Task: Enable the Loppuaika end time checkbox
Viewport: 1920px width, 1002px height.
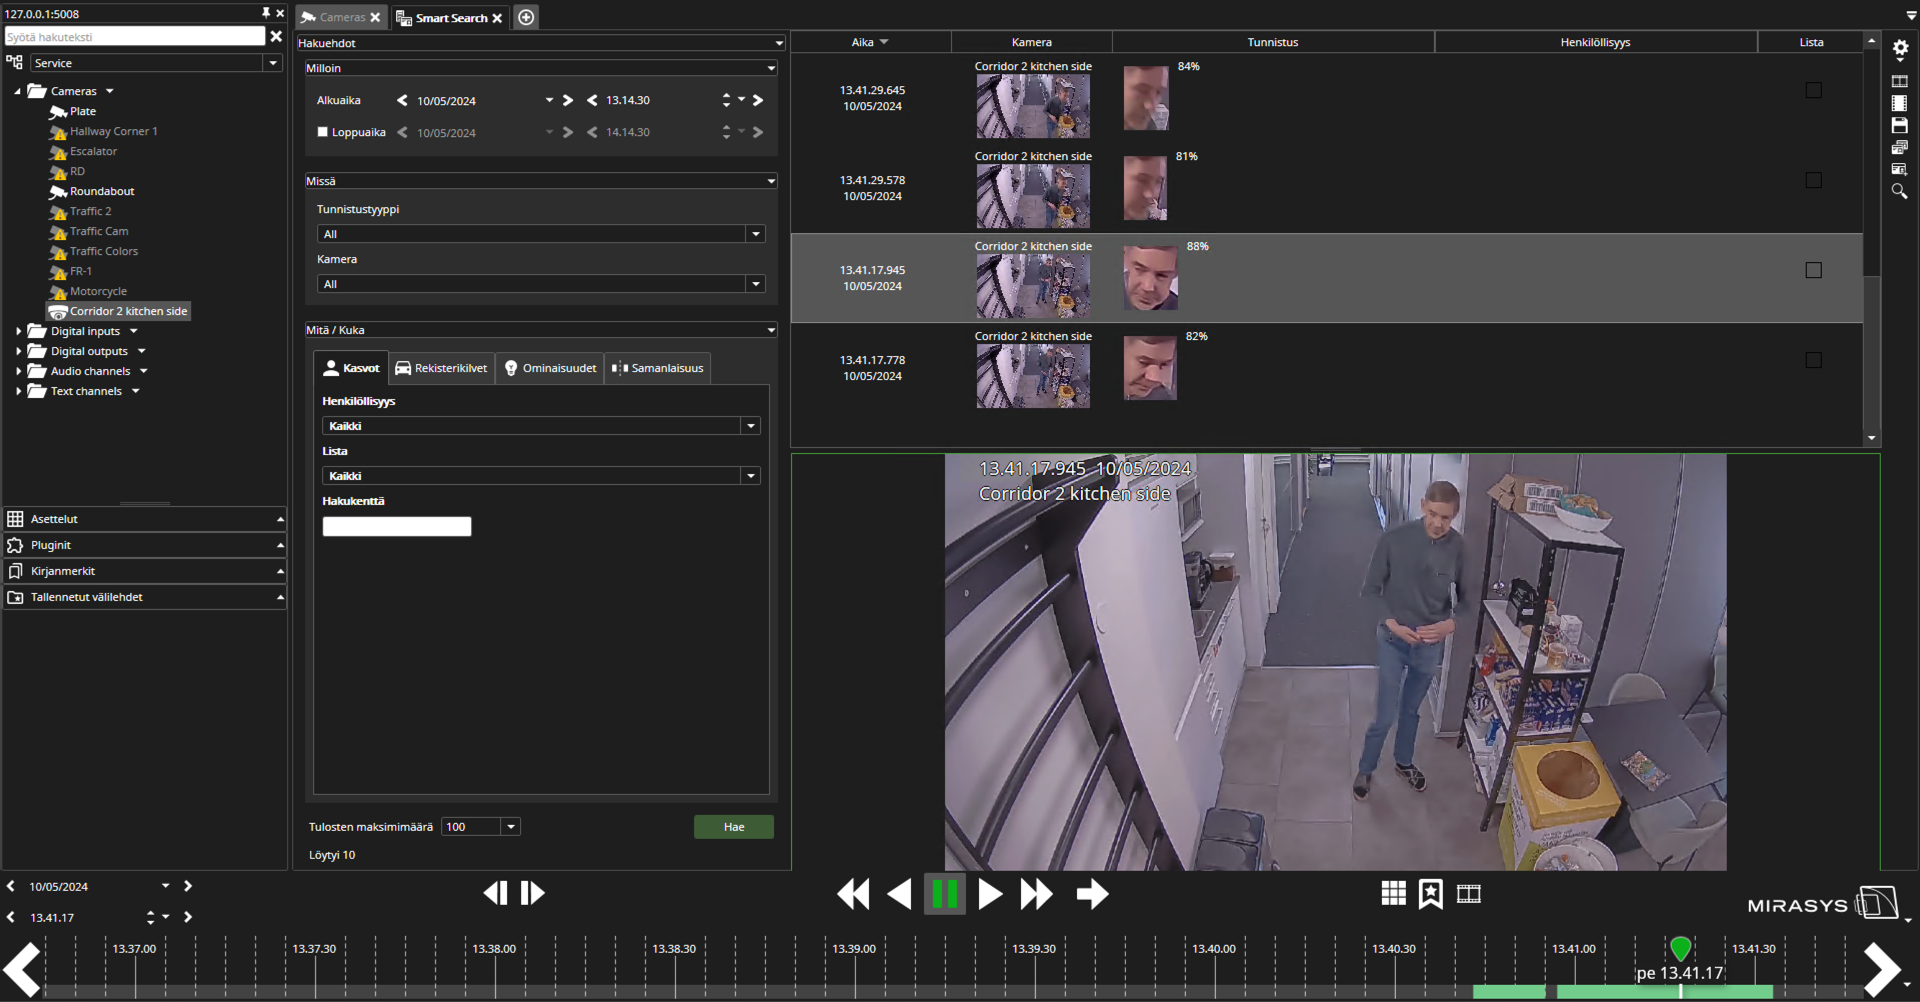Action: point(323,132)
